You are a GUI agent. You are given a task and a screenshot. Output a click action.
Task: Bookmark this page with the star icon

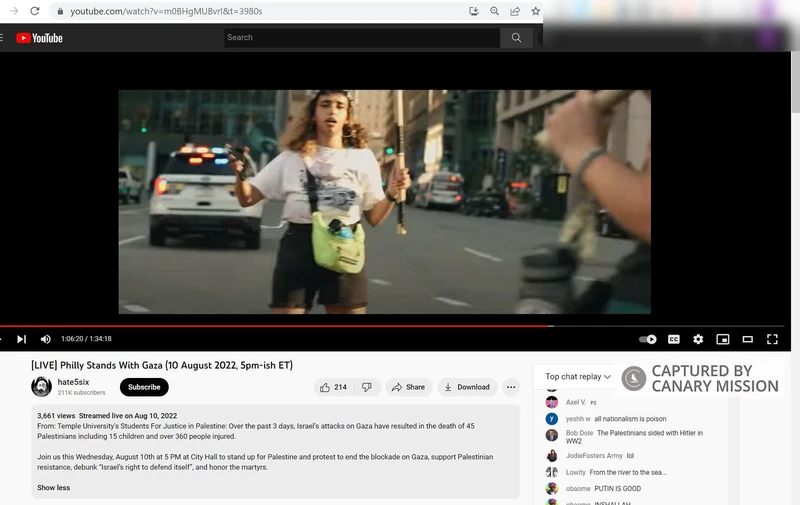[x=535, y=11]
